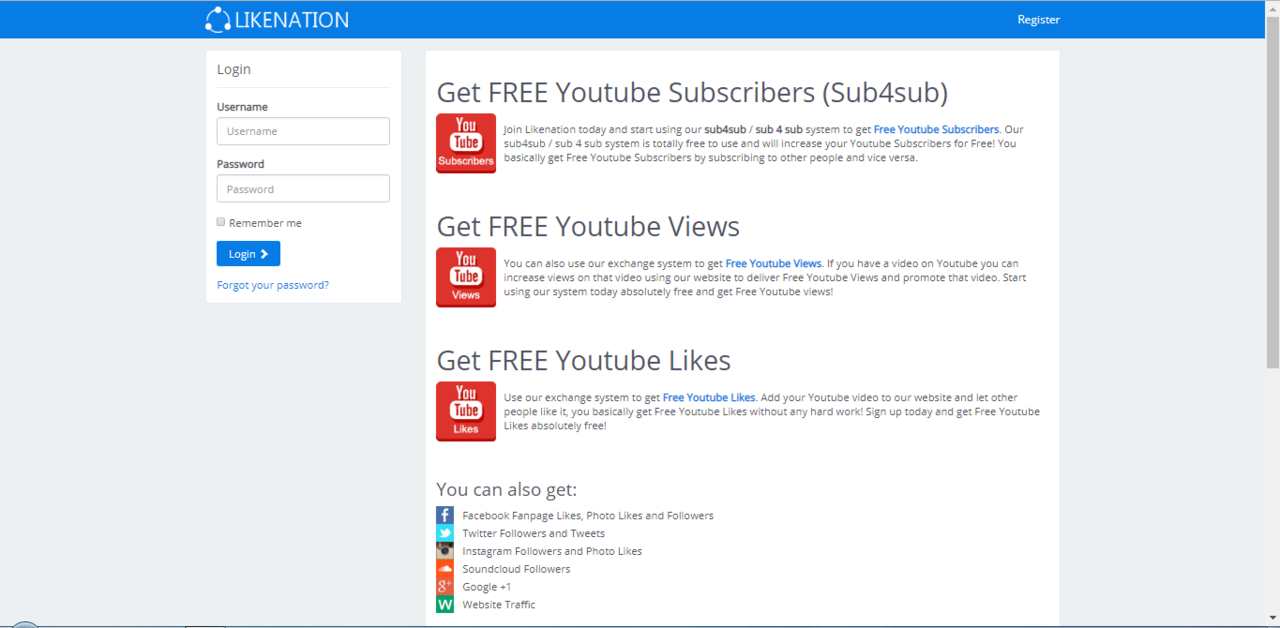
Task: Click the YouTube Likes red icon
Action: click(466, 411)
